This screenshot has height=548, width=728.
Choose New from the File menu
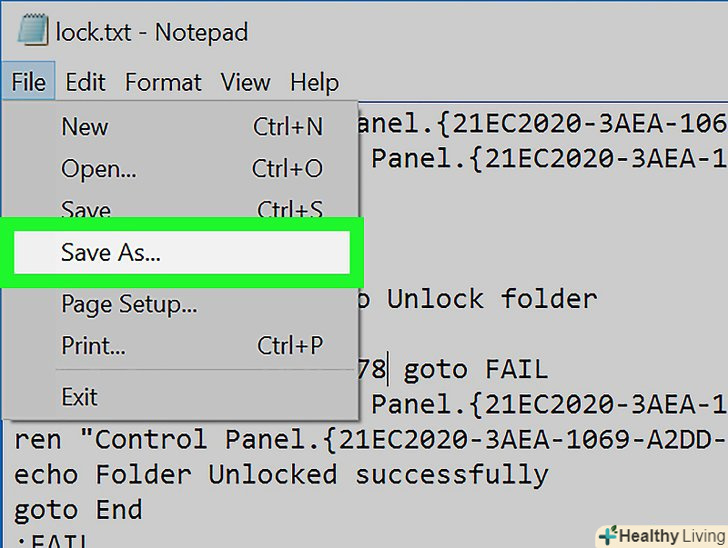[85, 127]
